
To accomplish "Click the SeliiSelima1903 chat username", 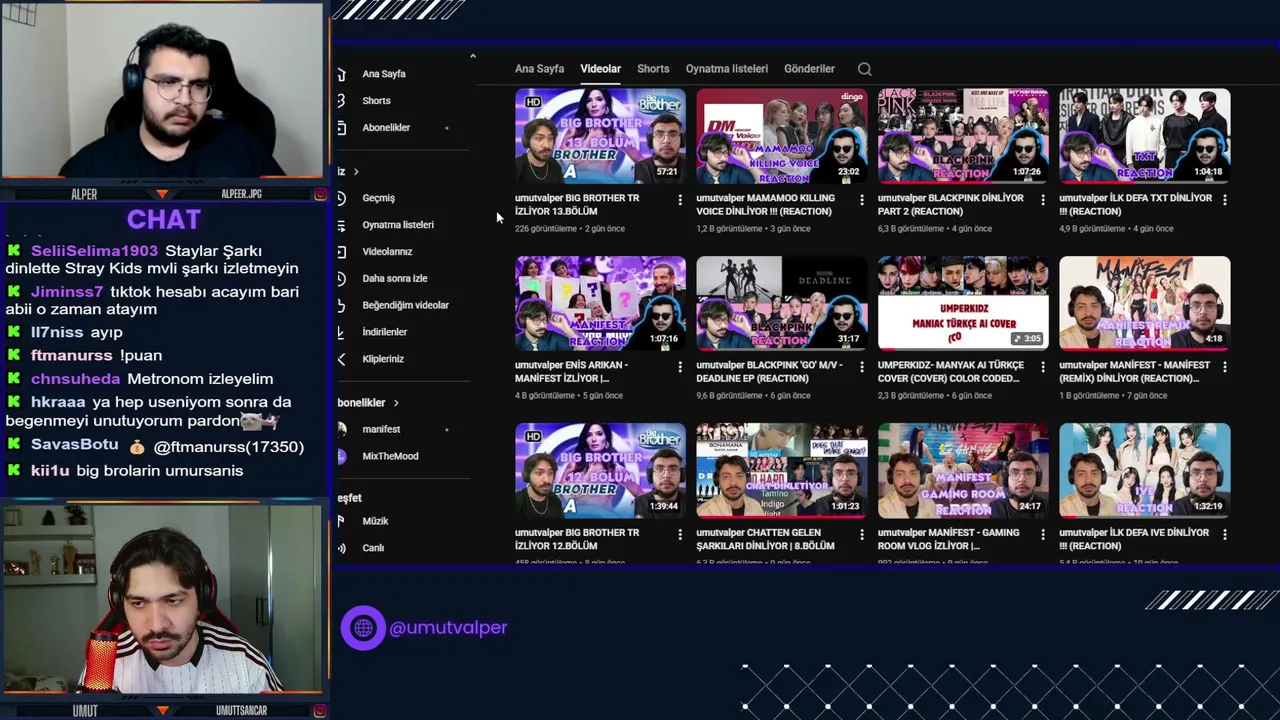I will 94,251.
